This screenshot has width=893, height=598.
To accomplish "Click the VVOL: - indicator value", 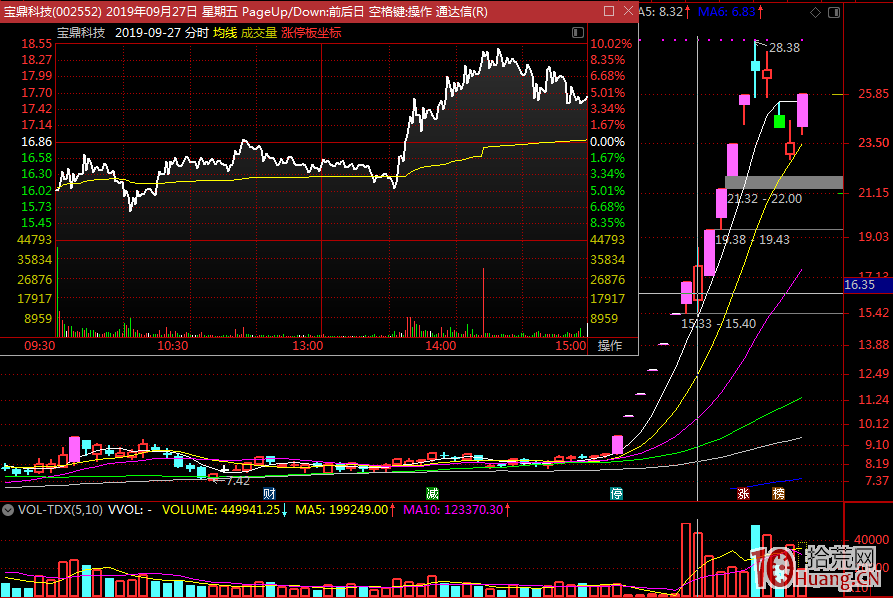I will pyautogui.click(x=130, y=510).
